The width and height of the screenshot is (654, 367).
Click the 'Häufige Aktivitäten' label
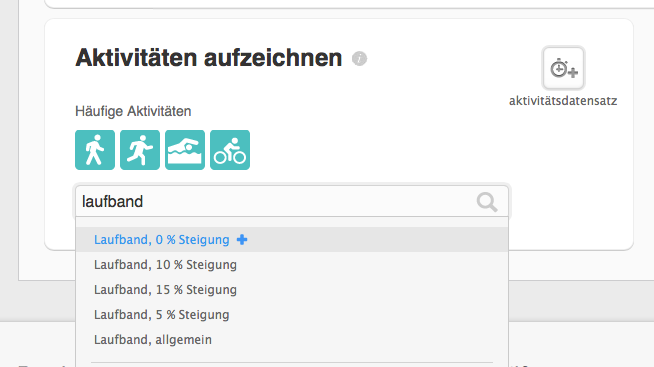133,111
